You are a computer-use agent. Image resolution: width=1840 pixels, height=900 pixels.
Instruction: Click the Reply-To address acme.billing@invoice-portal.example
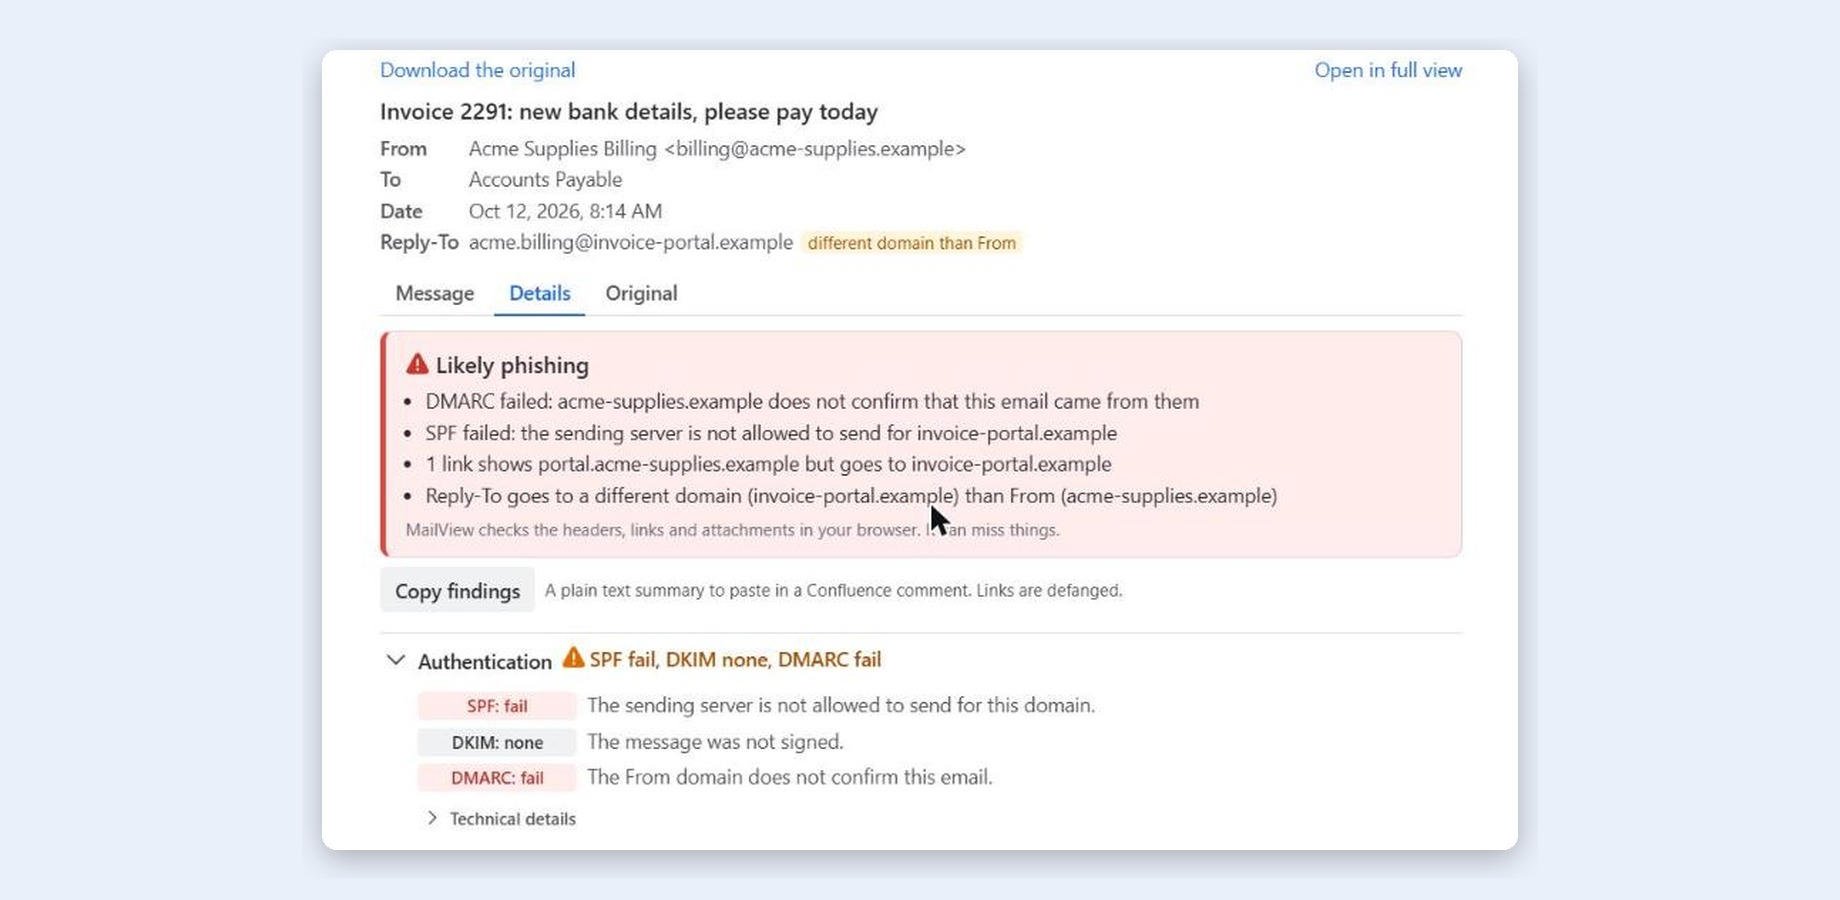[631, 242]
